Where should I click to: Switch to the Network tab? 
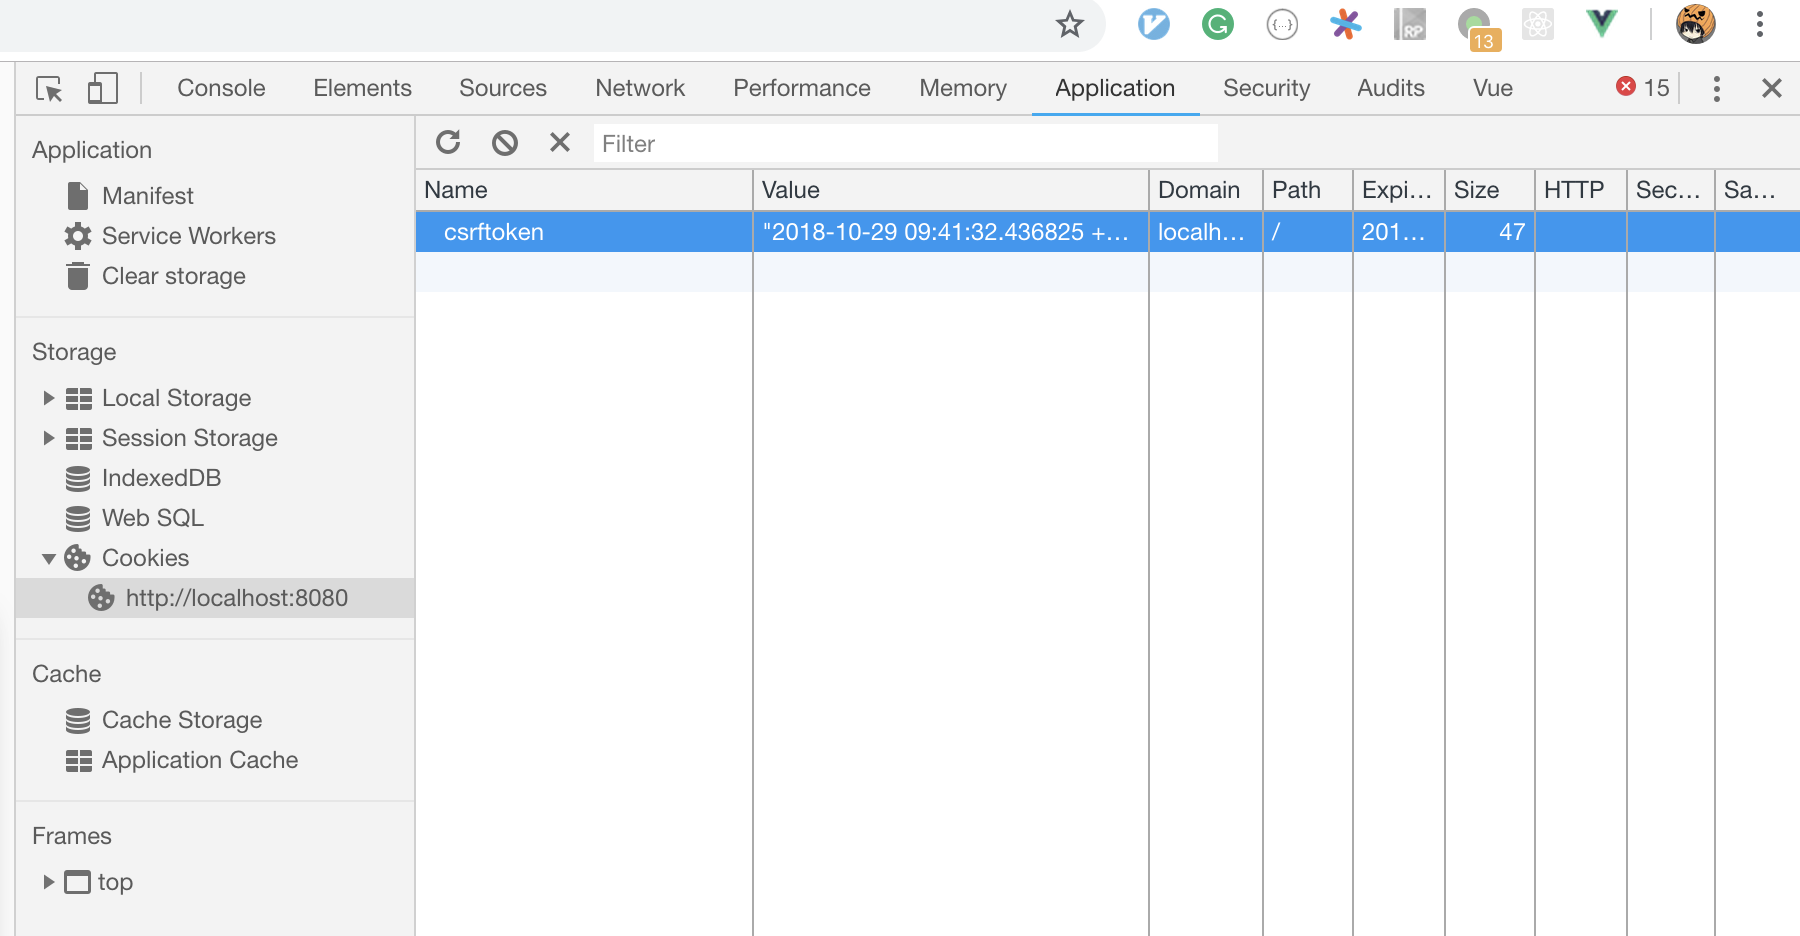tap(639, 88)
